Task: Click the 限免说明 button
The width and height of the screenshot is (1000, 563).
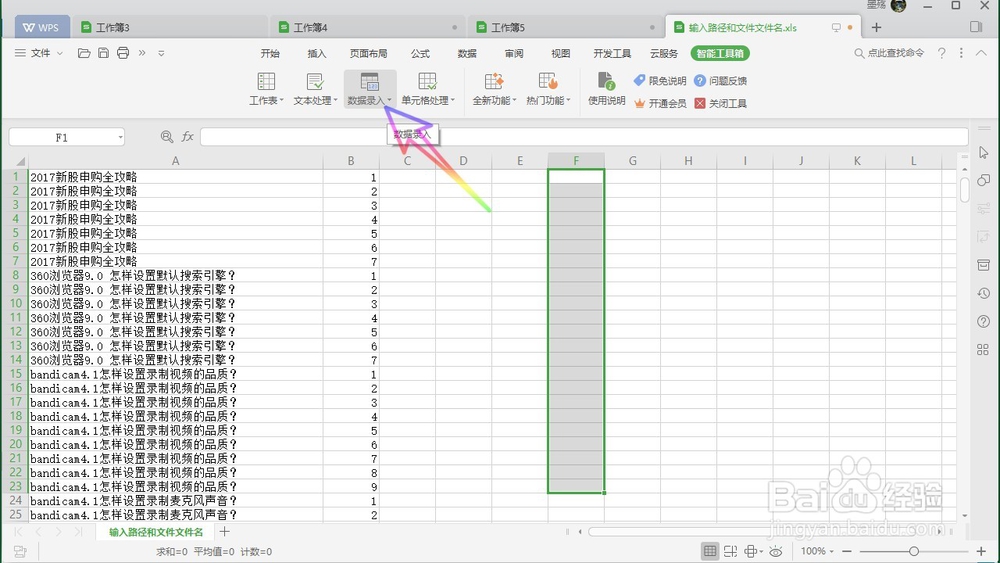Action: 659,81
